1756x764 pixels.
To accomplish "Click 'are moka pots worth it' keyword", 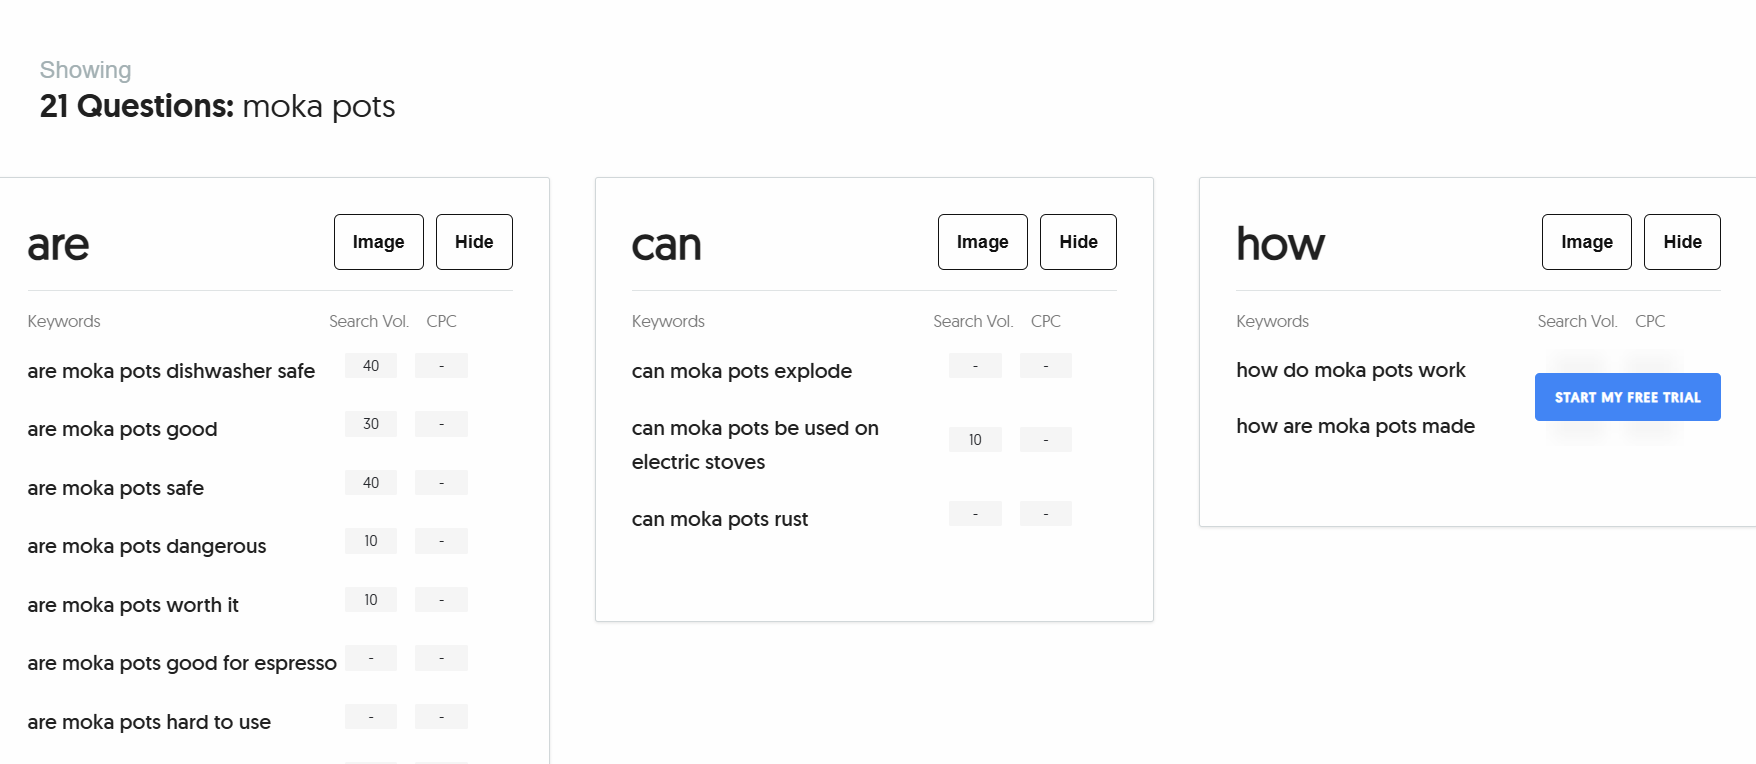I will click(x=133, y=605).
